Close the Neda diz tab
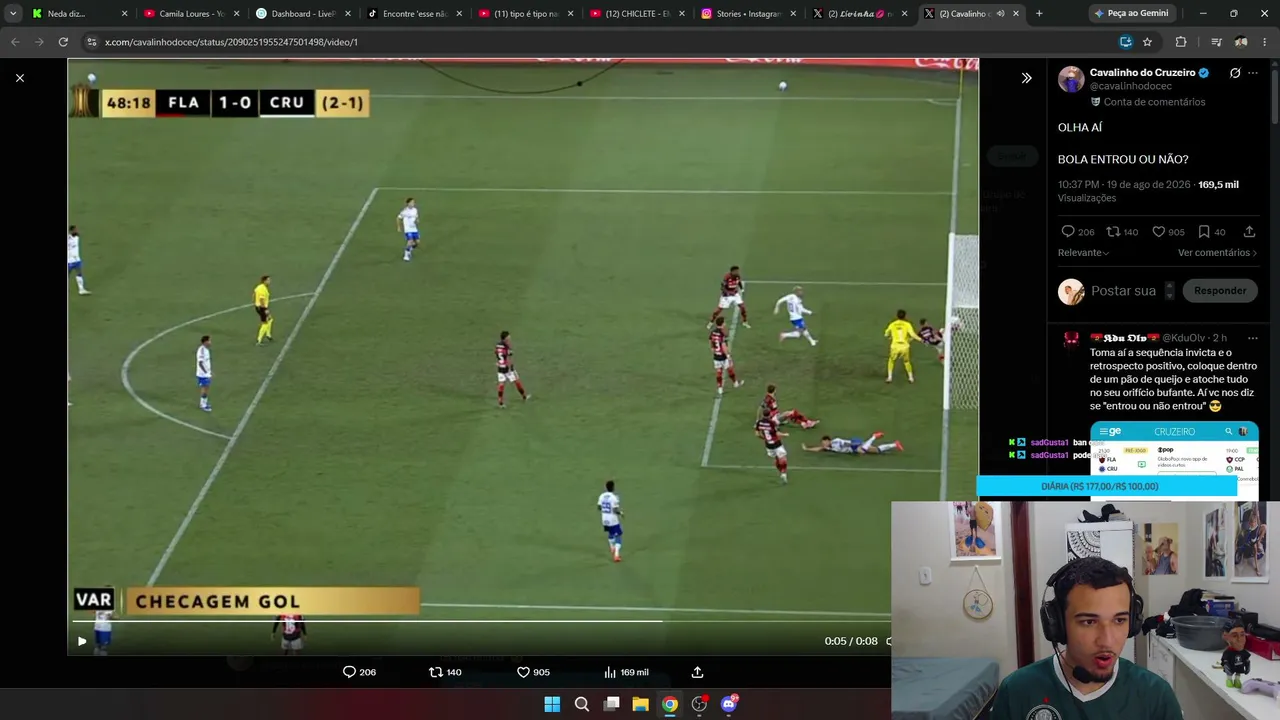 pos(125,14)
